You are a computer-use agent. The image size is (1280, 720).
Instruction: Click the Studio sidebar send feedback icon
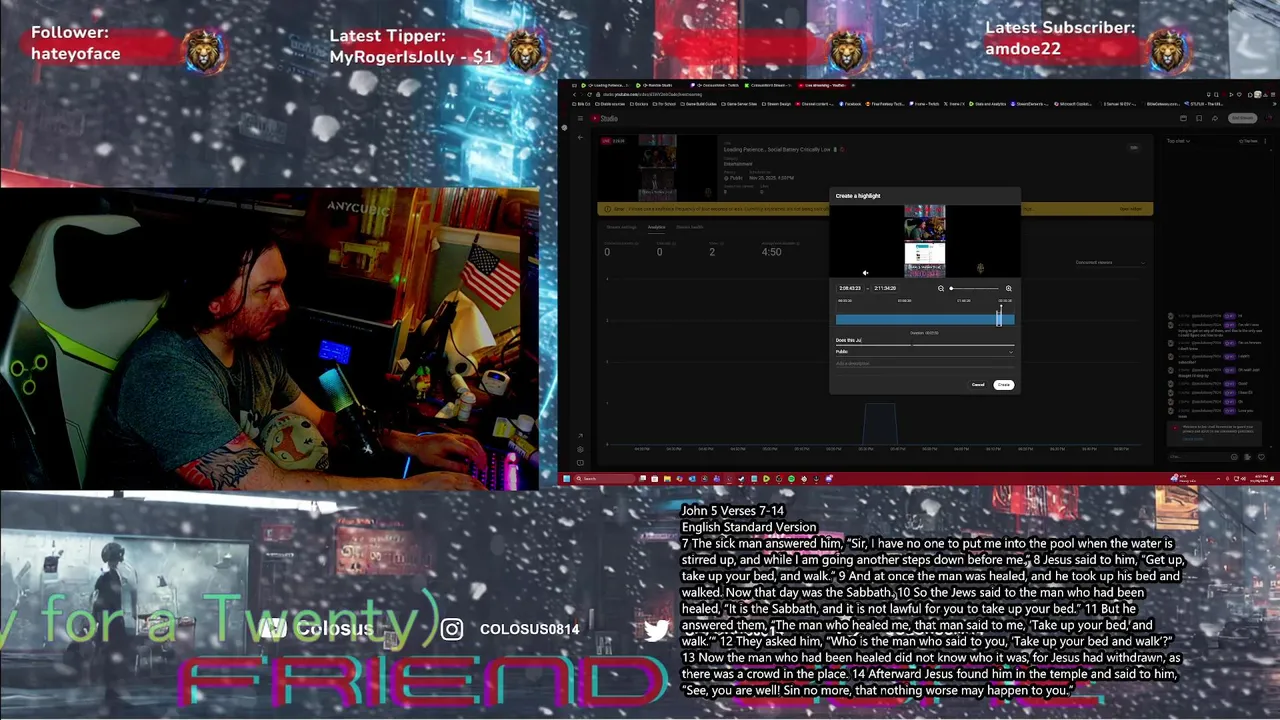pyautogui.click(x=580, y=463)
